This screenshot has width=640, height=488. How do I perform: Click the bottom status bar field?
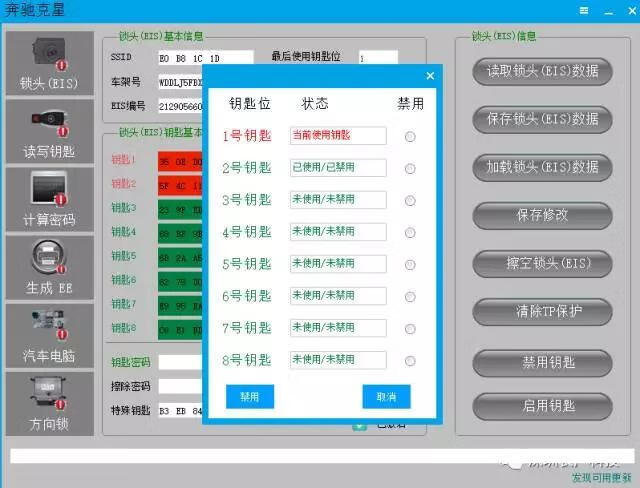tap(322, 456)
